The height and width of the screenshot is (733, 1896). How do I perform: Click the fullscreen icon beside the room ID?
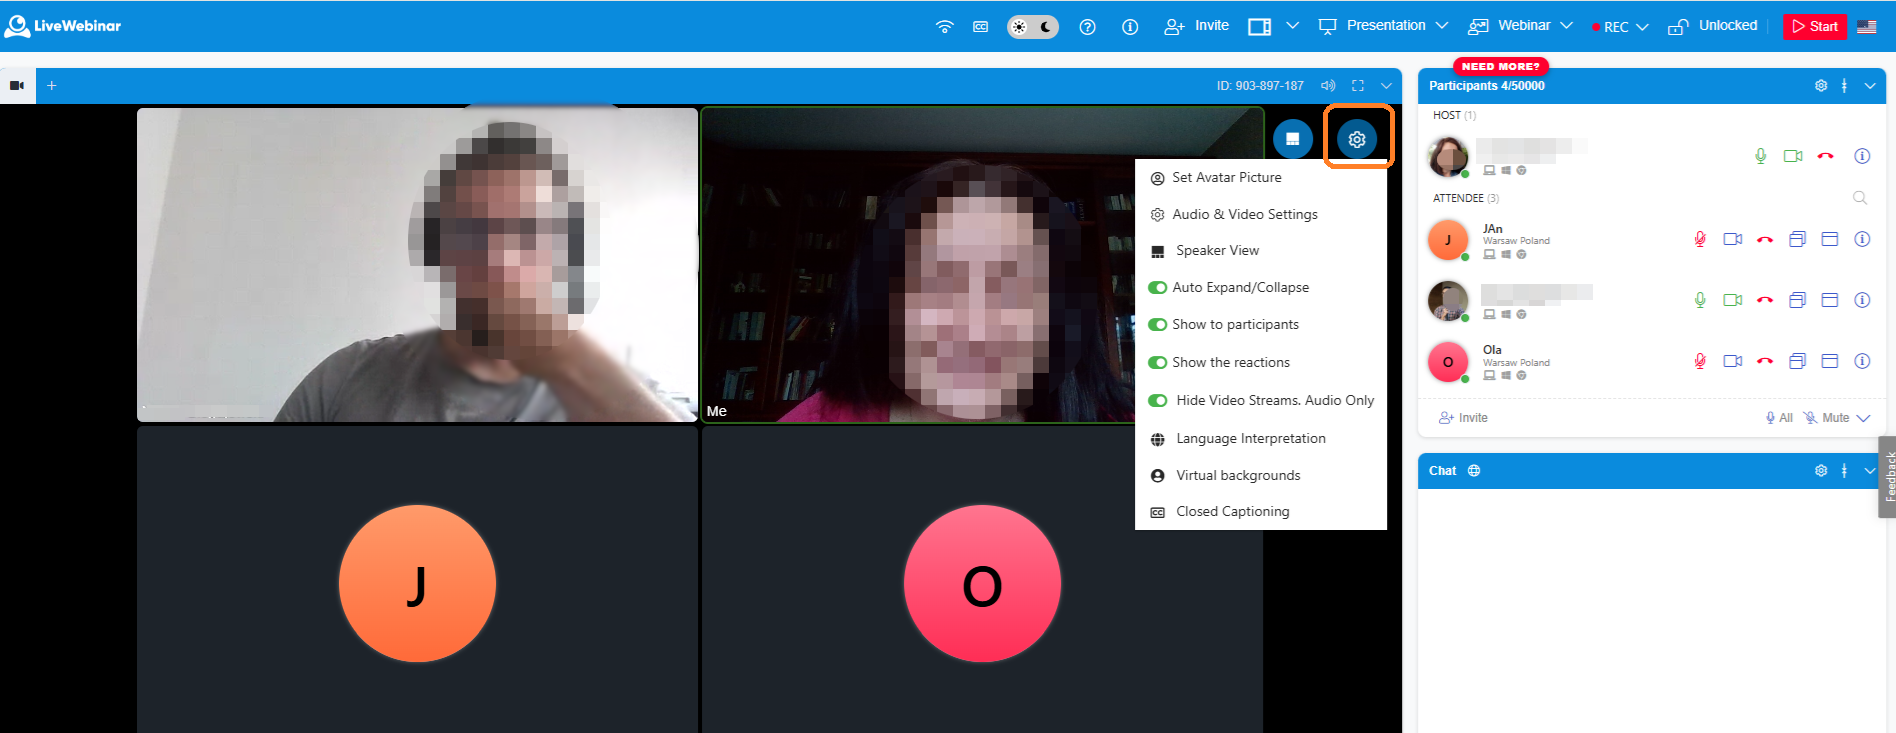(x=1357, y=86)
